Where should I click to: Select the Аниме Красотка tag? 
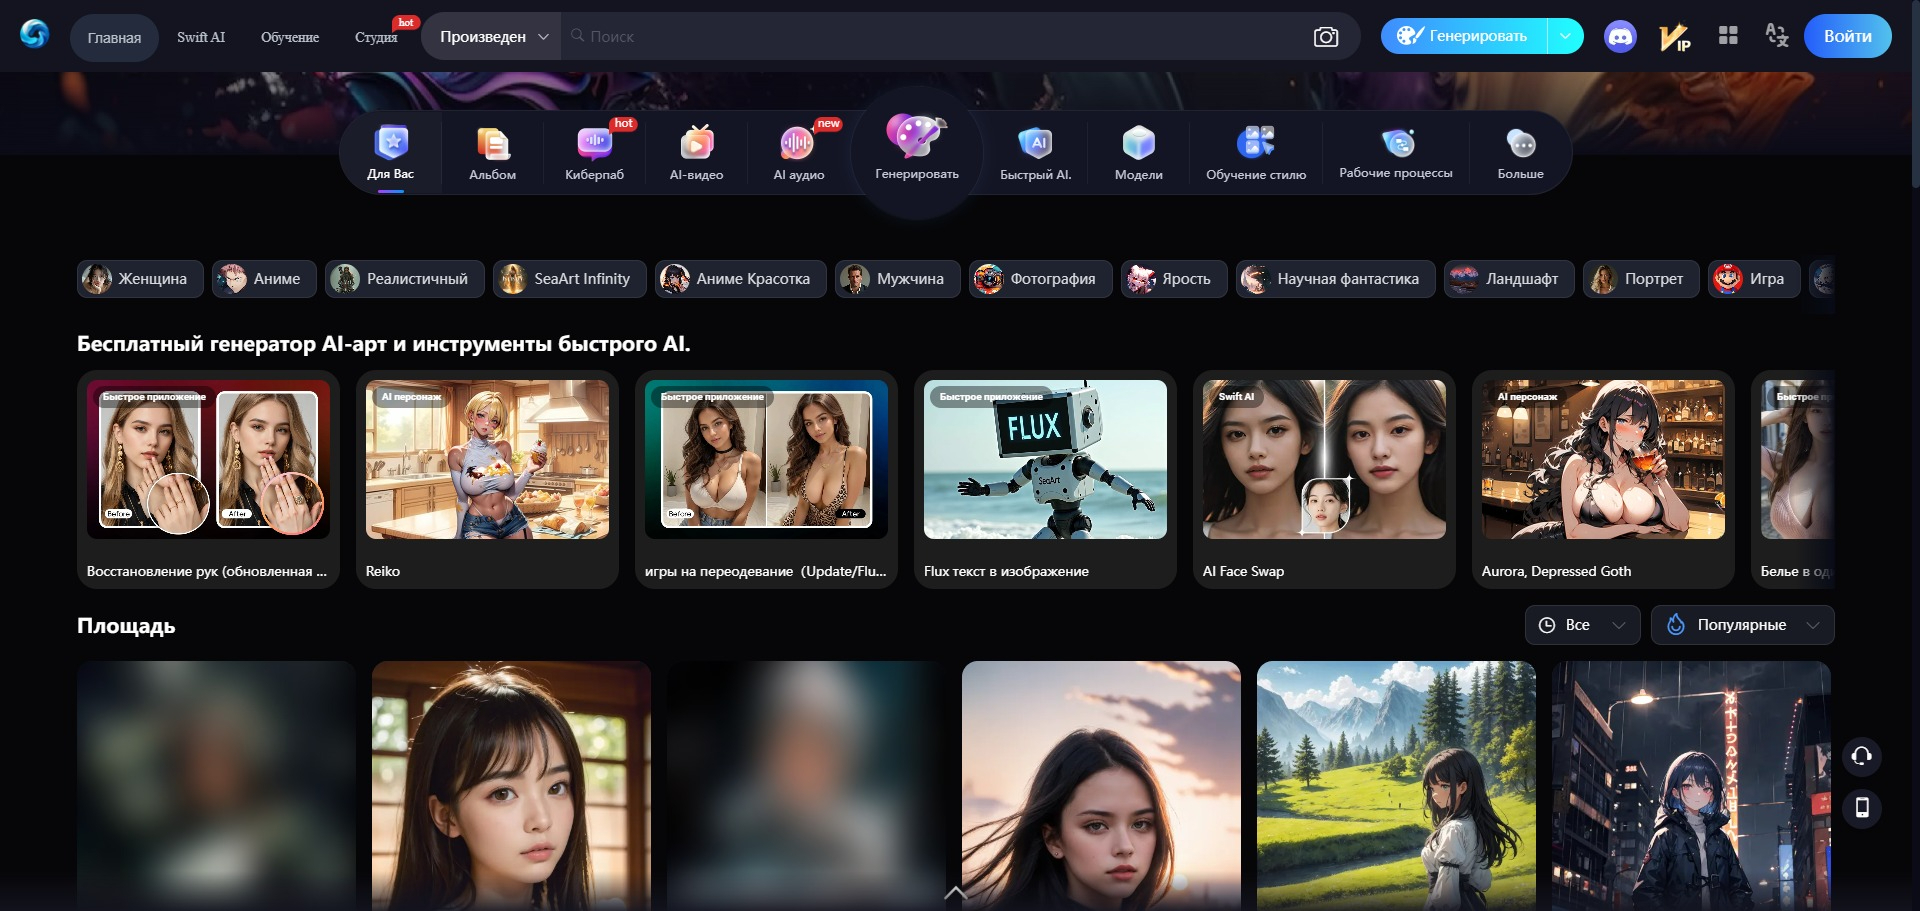[x=740, y=279]
